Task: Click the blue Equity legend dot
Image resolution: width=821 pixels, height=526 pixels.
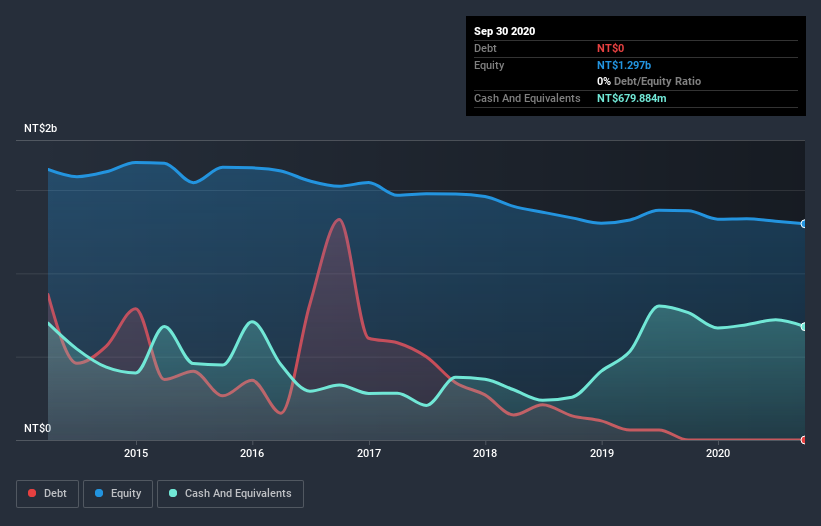Action: tap(99, 493)
